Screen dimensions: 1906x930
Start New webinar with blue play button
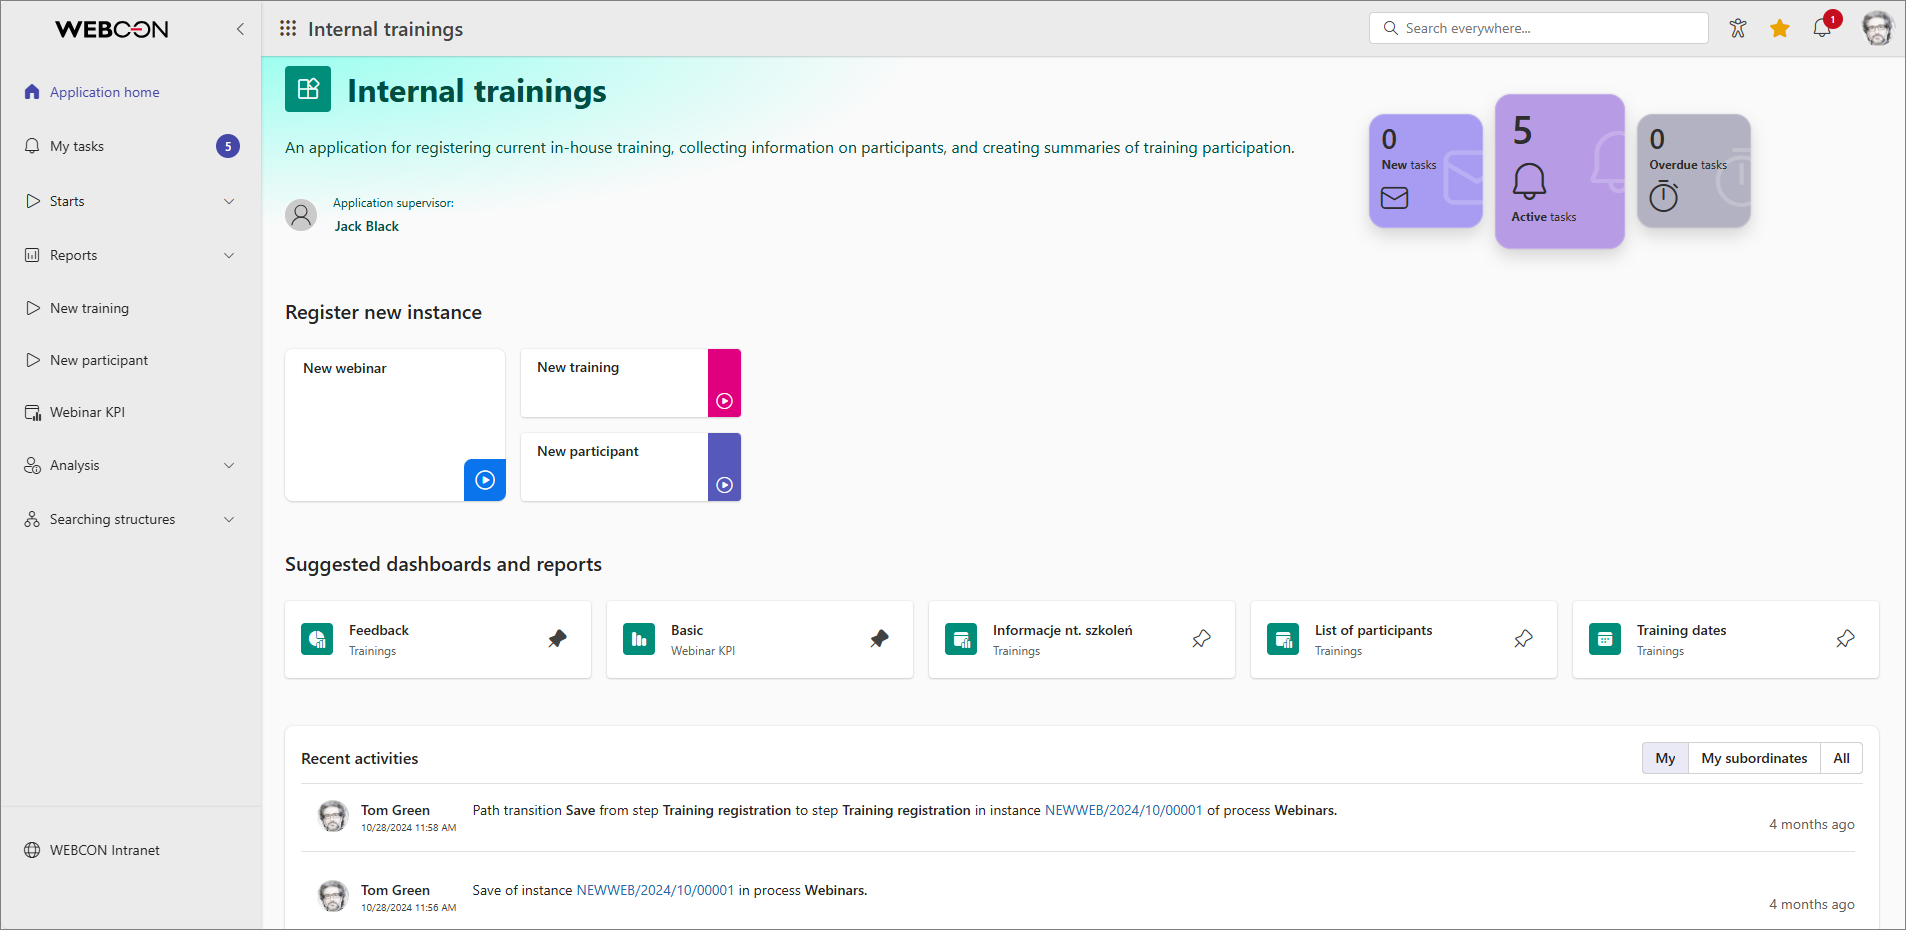(485, 480)
